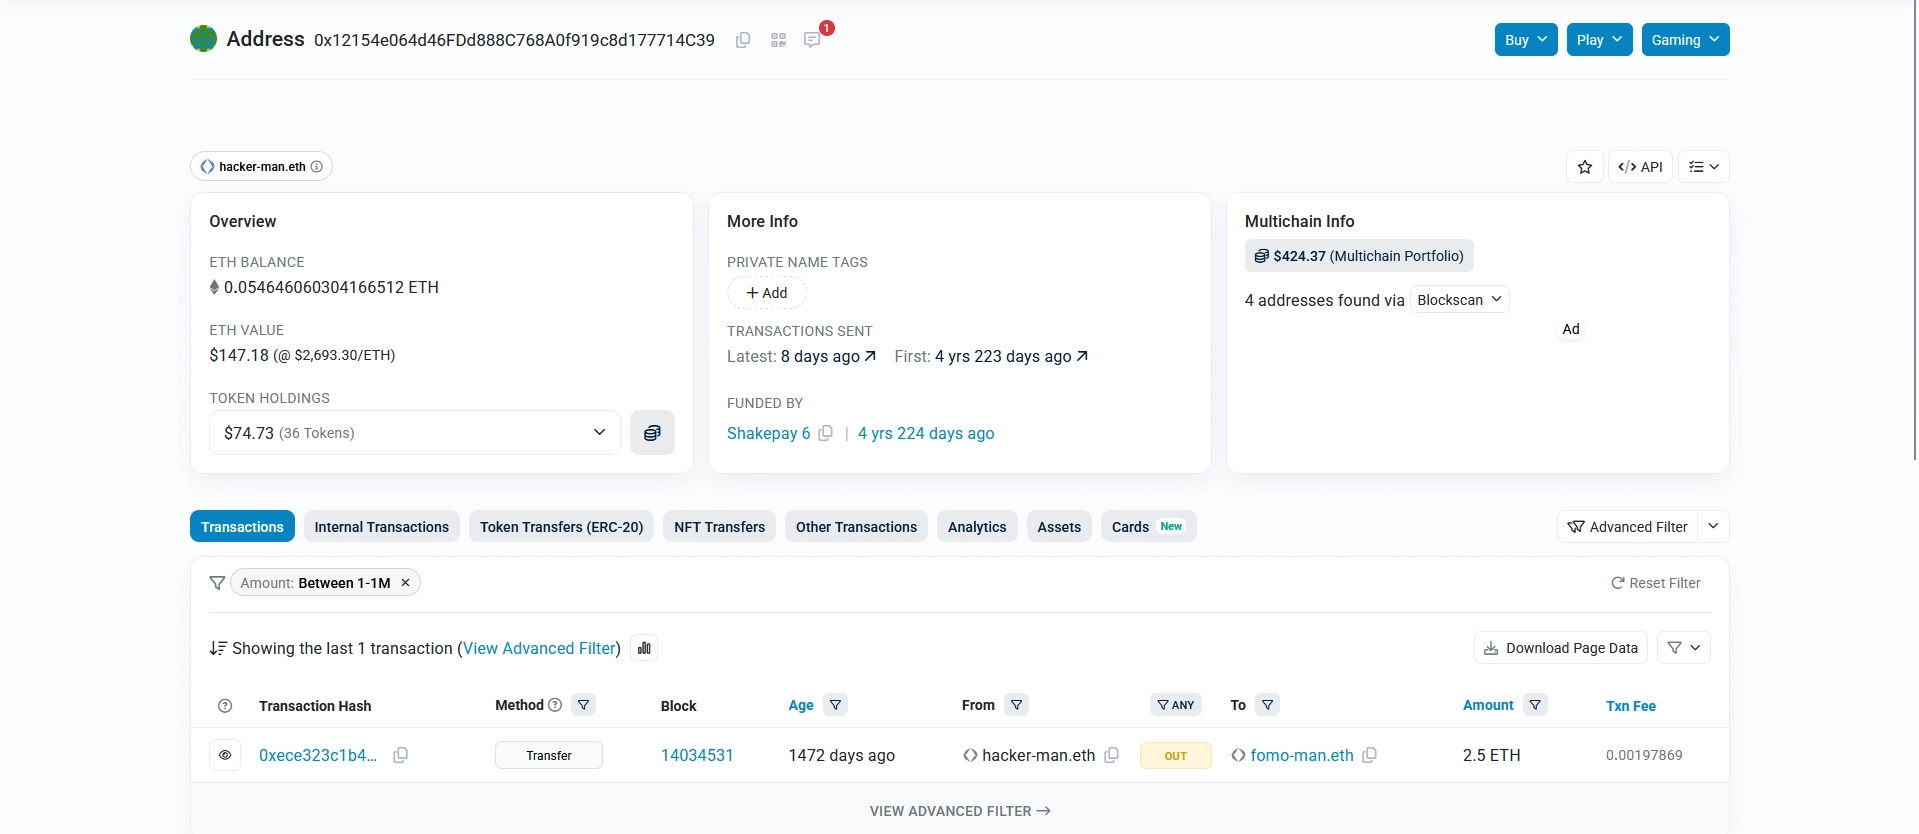
Task: Open the transaction chart statistics icon
Action: [x=644, y=648]
